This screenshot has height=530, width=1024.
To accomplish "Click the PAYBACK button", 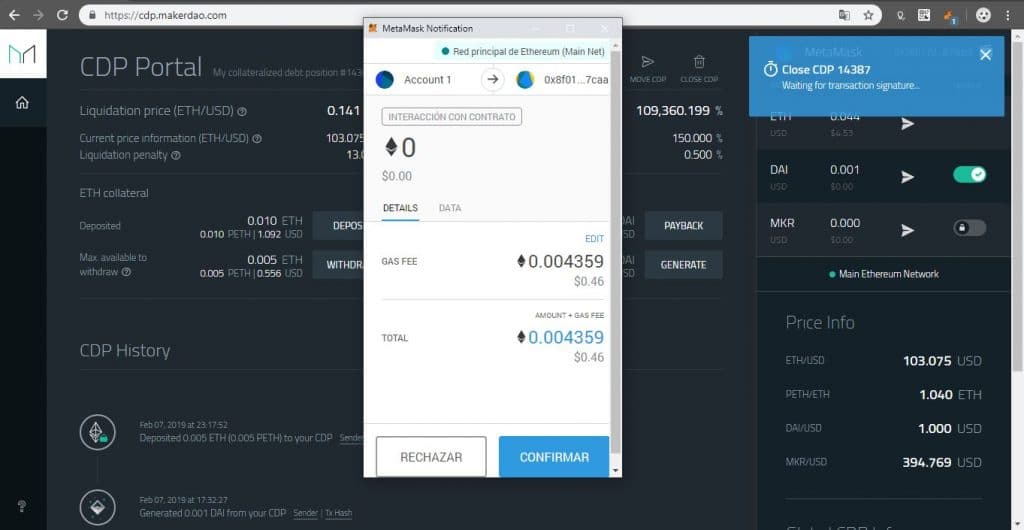I will (x=683, y=226).
